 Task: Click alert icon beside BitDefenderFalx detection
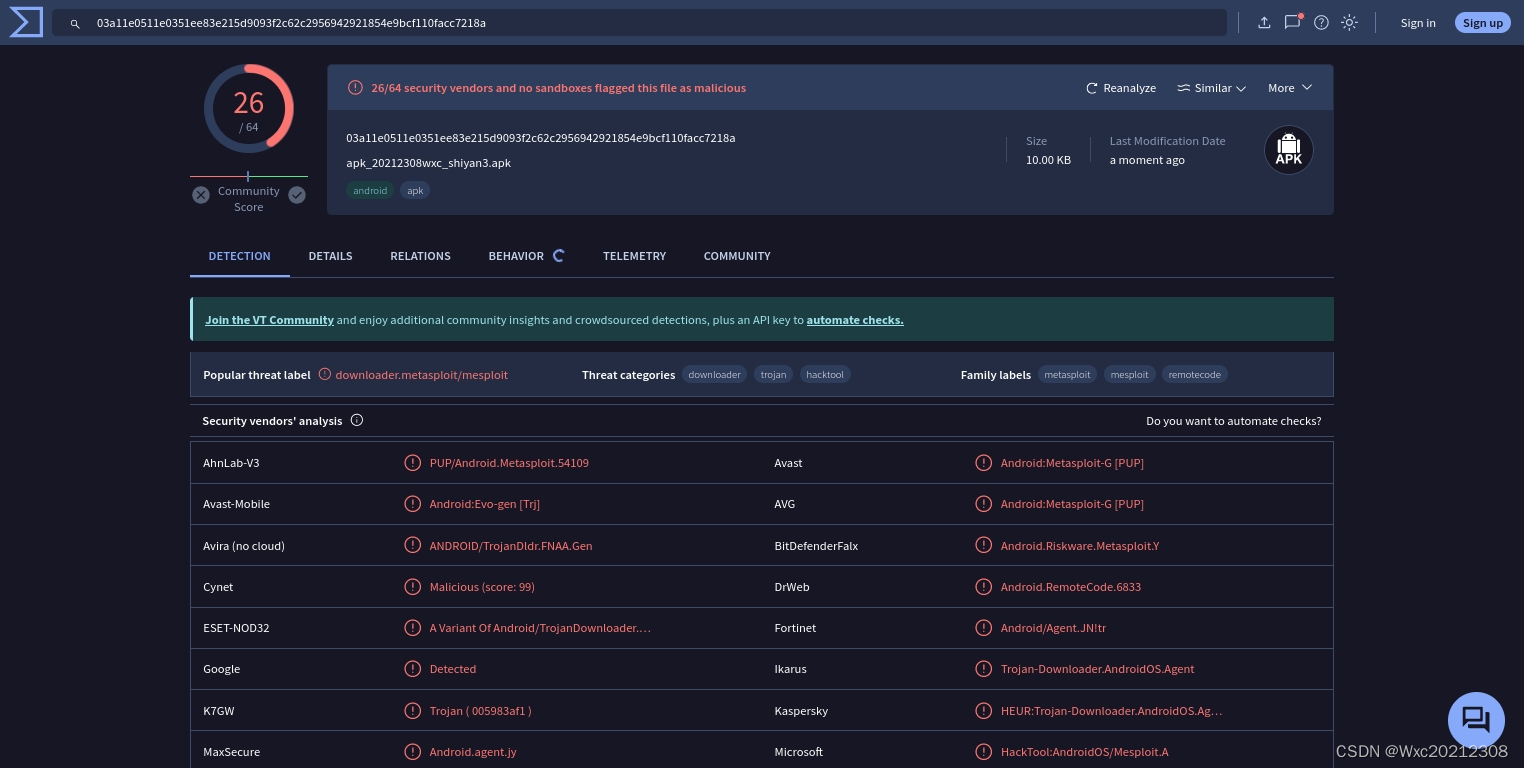pos(984,545)
